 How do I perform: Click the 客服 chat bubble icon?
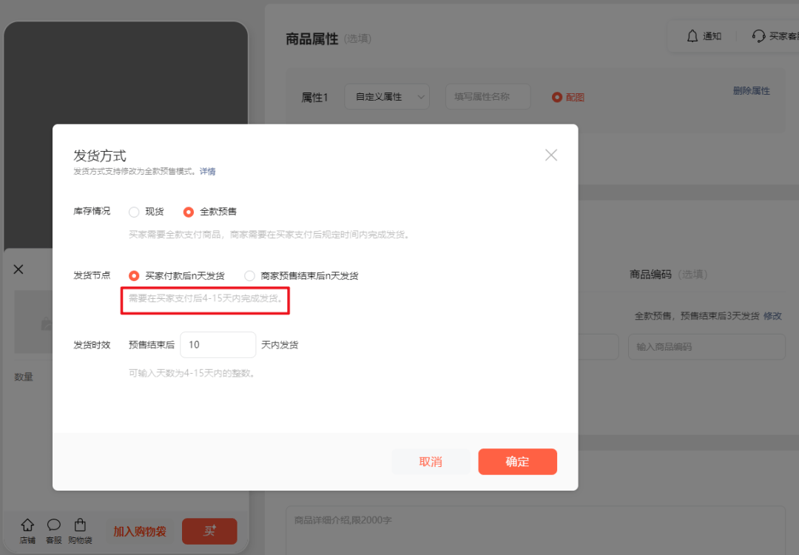tap(54, 525)
